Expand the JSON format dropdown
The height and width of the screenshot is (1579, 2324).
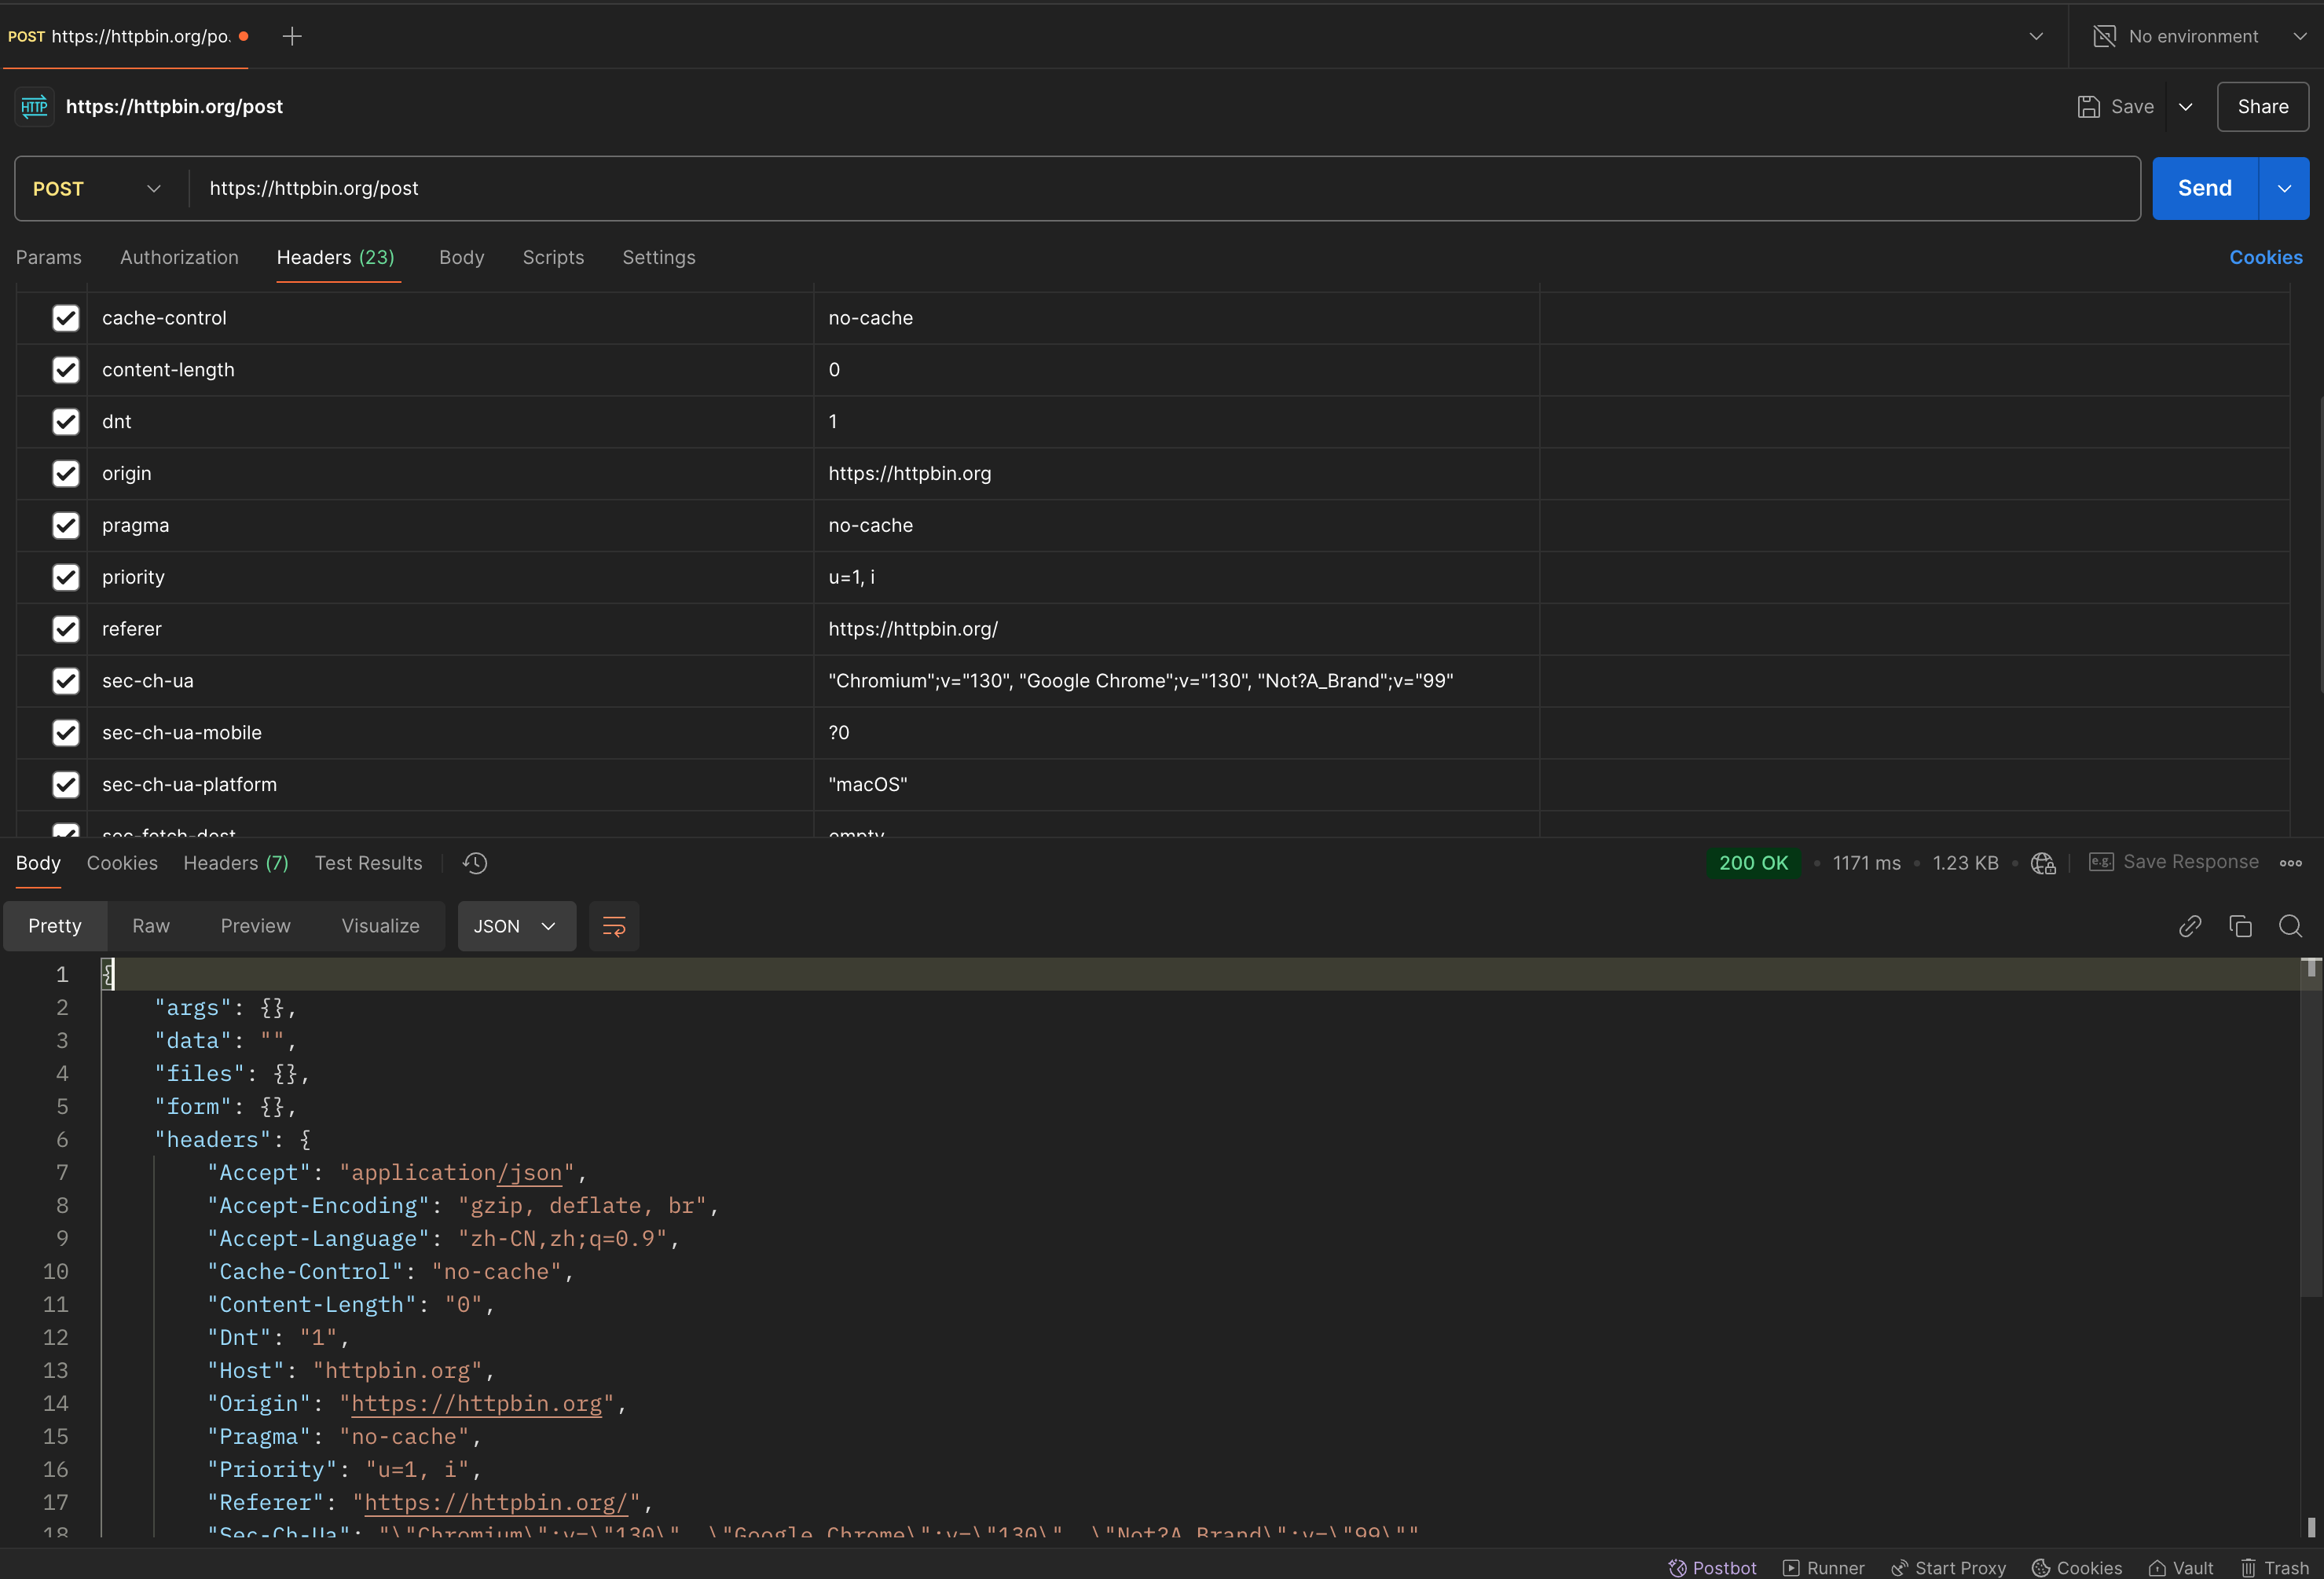(x=516, y=926)
